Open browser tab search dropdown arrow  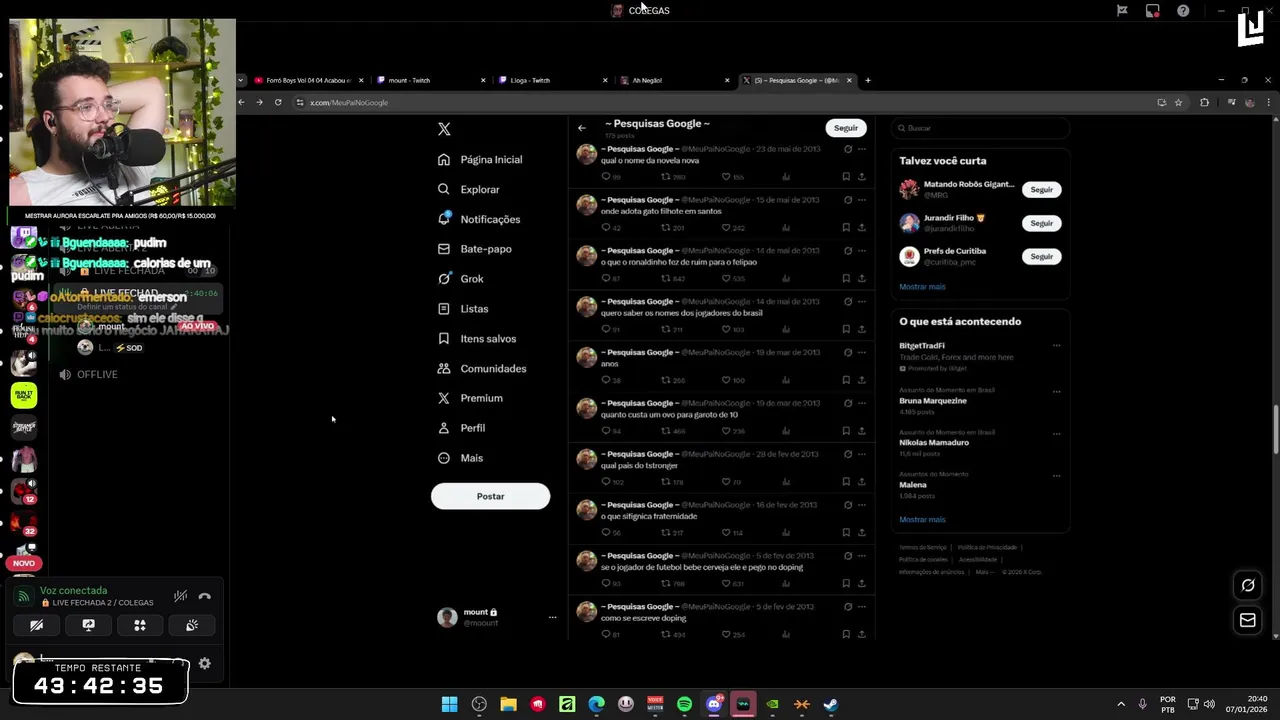coord(241,80)
